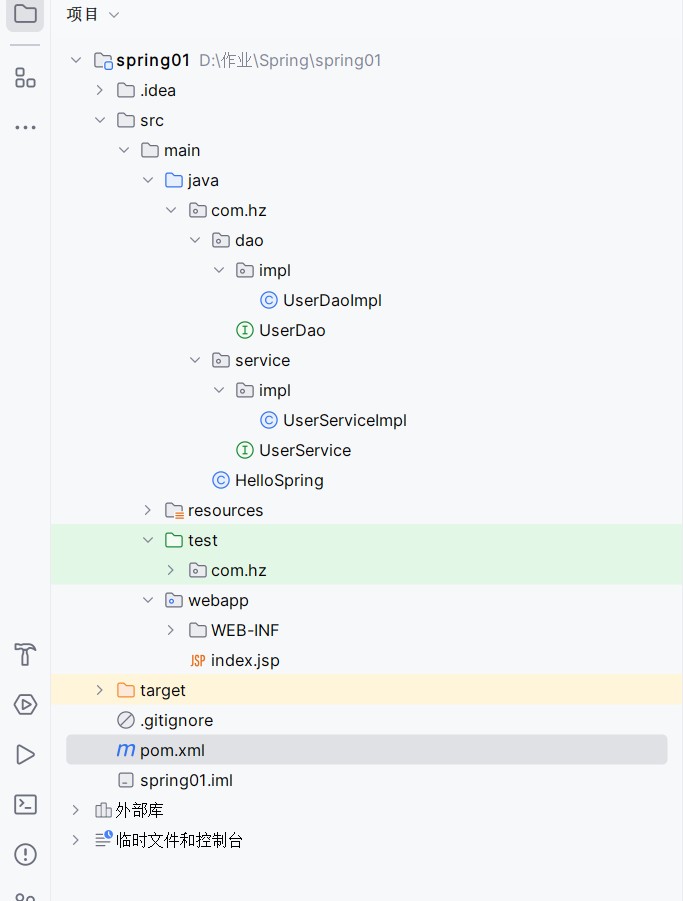Select the .gitignore file
This screenshot has width=683, height=901.
[175, 720]
